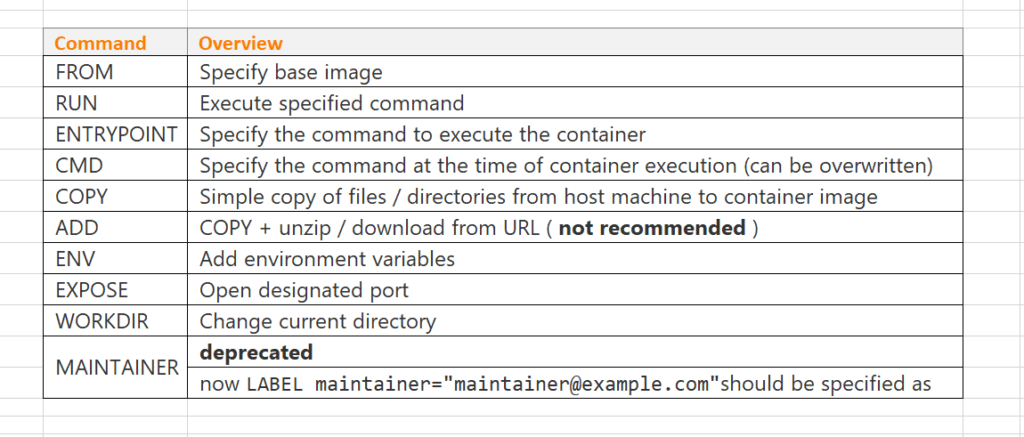Select the merged MAINTAINER cell
Screen dimensions: 1024x437
tap(116, 367)
